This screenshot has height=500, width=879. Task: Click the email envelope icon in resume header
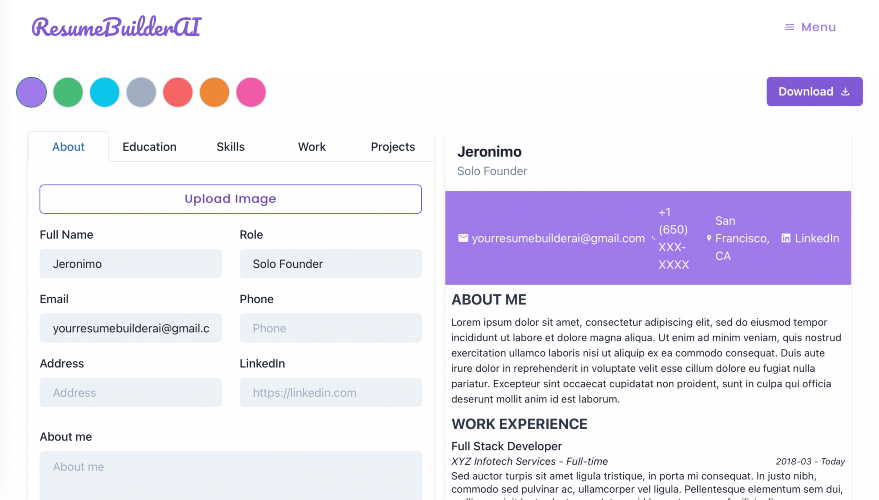tap(462, 238)
